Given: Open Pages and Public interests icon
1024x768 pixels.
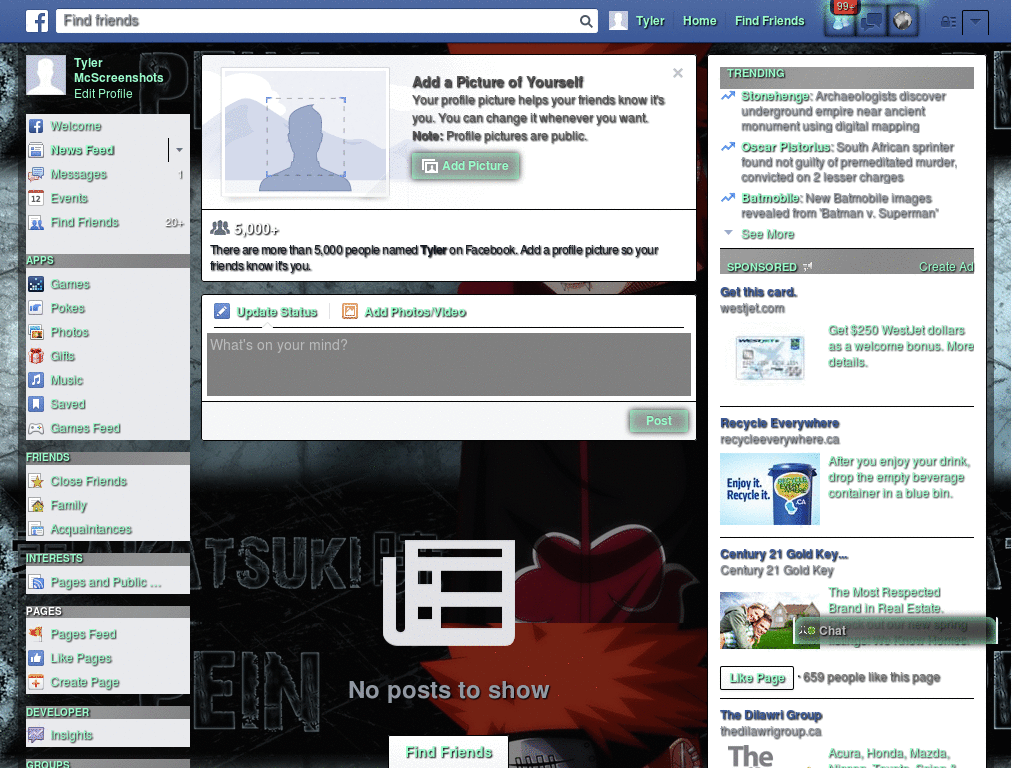Looking at the screenshot, I should pyautogui.click(x=36, y=583).
